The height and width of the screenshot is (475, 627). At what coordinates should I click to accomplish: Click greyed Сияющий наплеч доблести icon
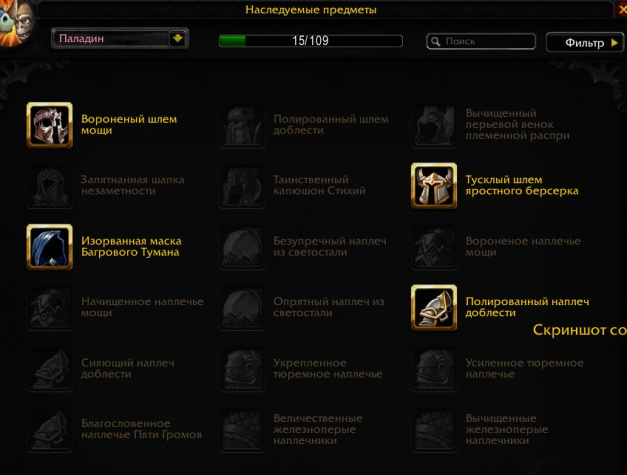[50, 369]
